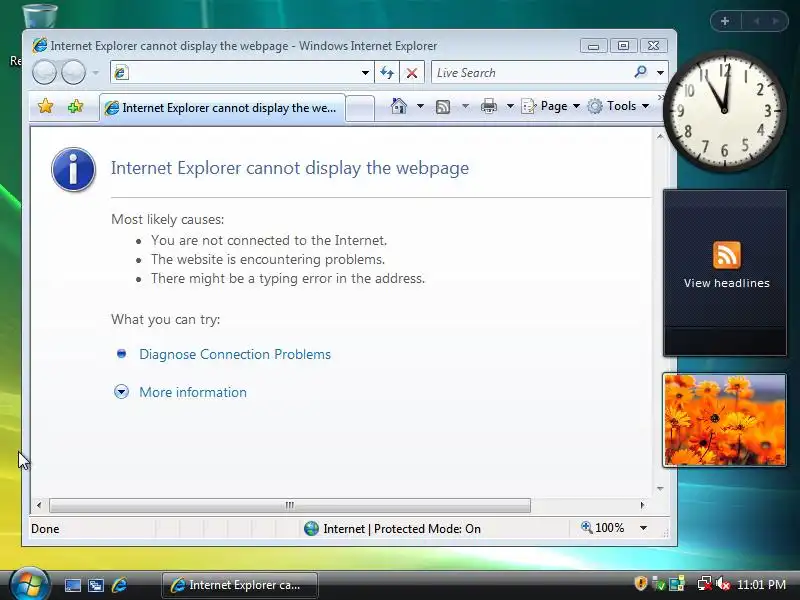This screenshot has height=600, width=800.
Task: Open the Feeds dropdown arrow
Action: [465, 106]
